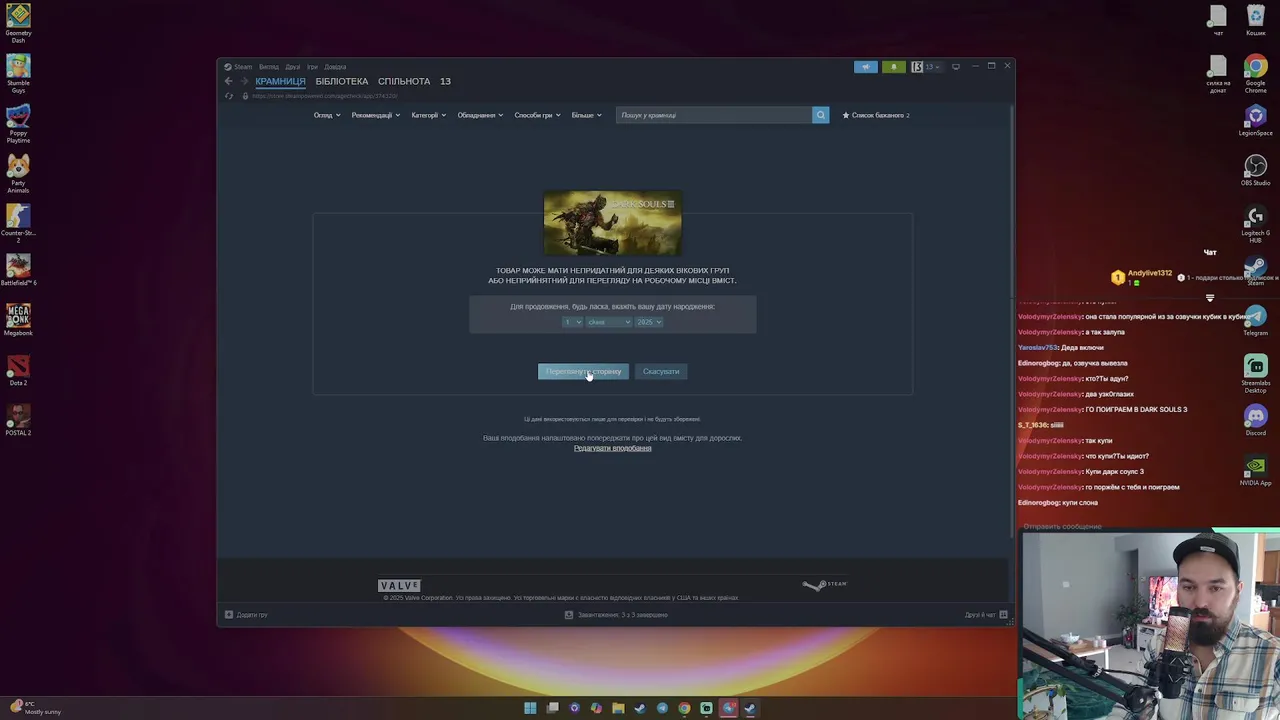Open the 'чат' file on desktop
Image resolution: width=1280 pixels, height=720 pixels.
coord(1217,20)
